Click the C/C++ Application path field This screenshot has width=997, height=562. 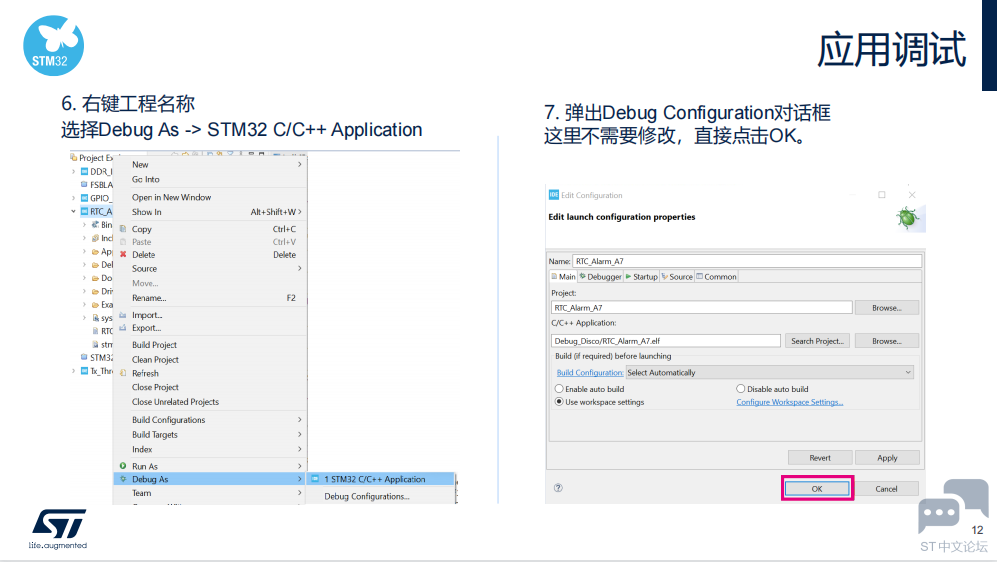tap(666, 341)
